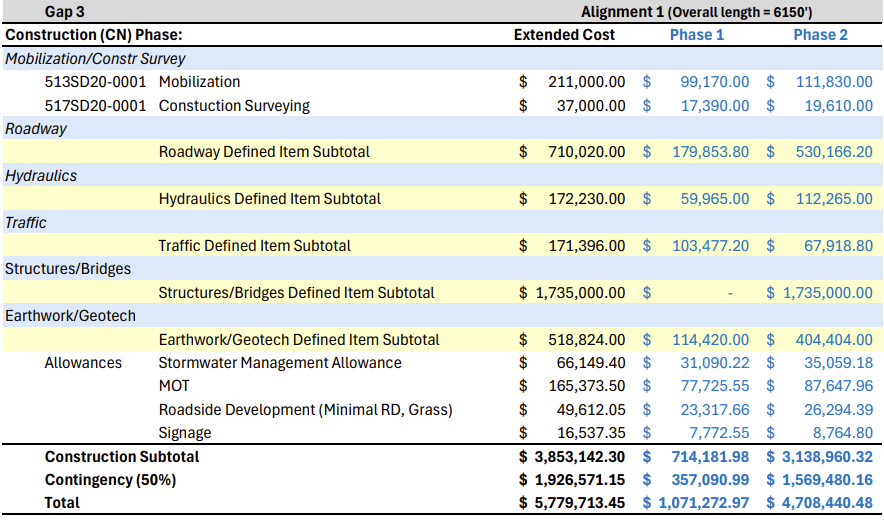Click Structures/Bridges extended cost 1,735,000.00

(578, 293)
